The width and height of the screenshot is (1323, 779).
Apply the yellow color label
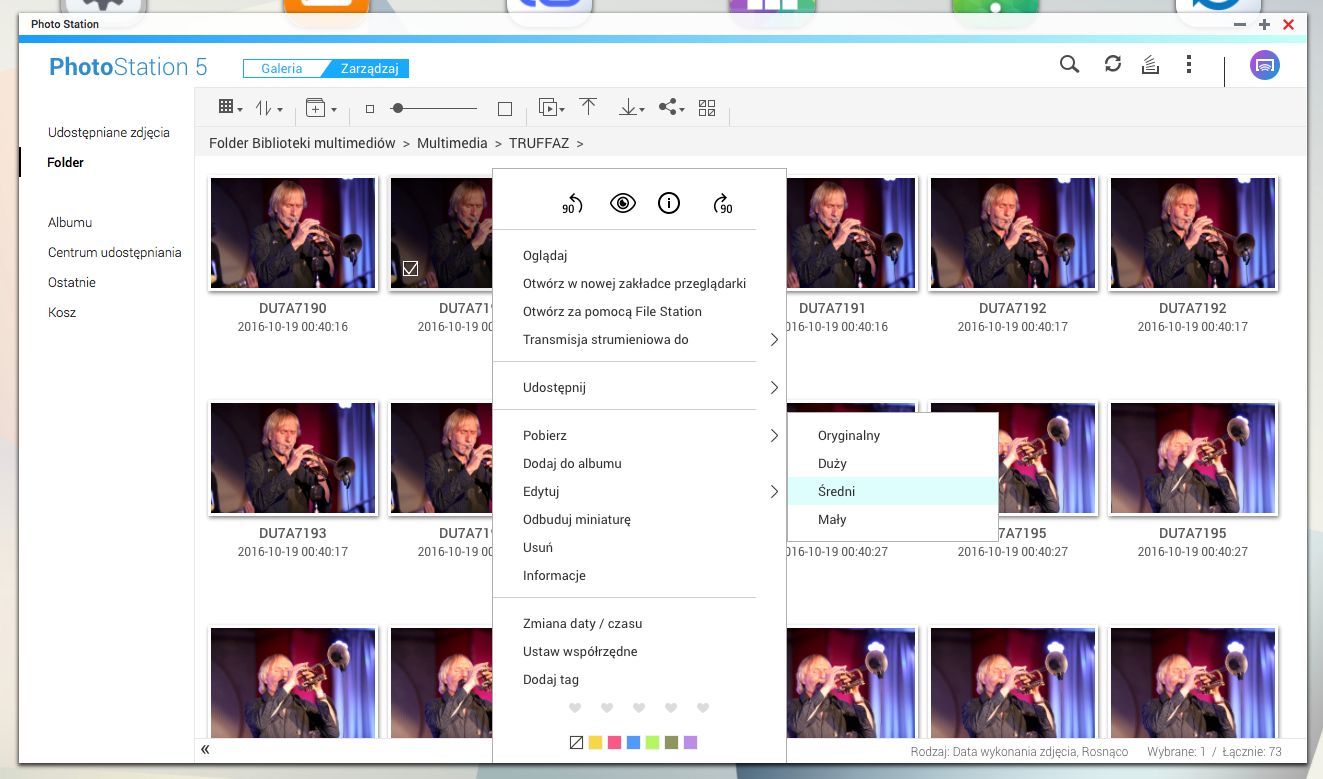click(595, 742)
